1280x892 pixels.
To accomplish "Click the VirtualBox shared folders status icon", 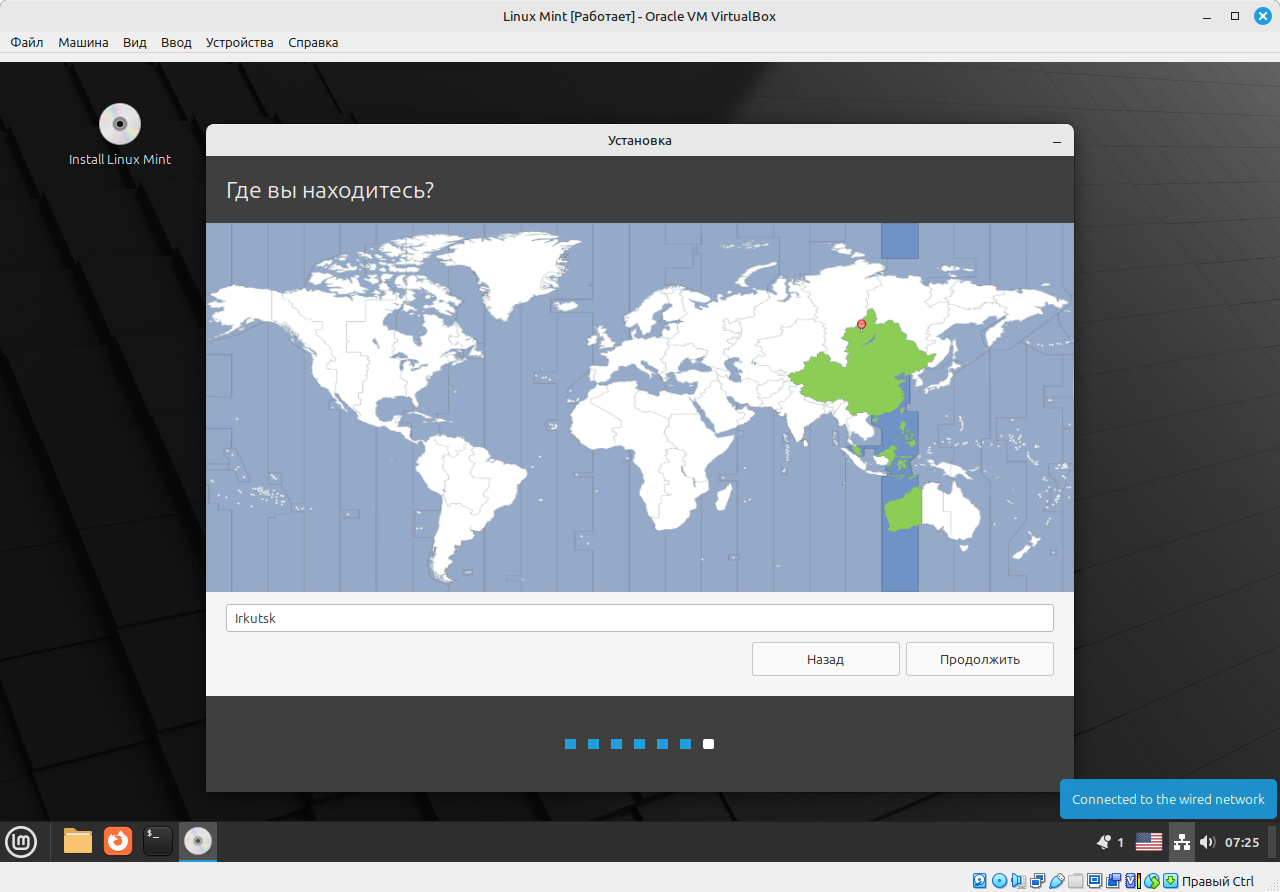I will click(x=1075, y=881).
